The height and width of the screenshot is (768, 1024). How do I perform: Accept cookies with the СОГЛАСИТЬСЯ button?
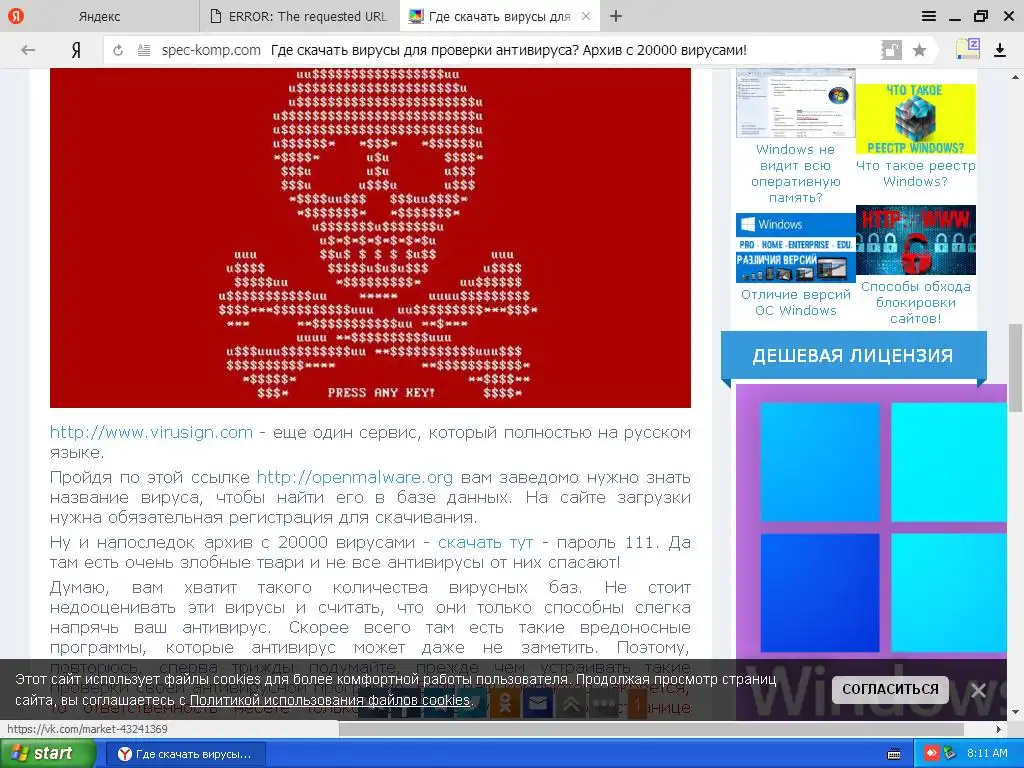[x=890, y=690]
